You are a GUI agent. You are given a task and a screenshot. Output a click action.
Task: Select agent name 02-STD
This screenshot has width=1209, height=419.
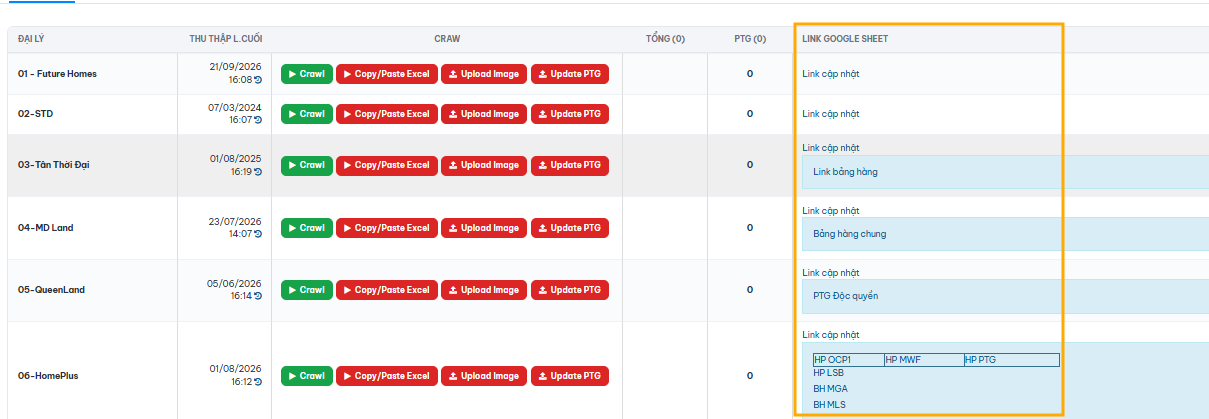[x=35, y=114]
